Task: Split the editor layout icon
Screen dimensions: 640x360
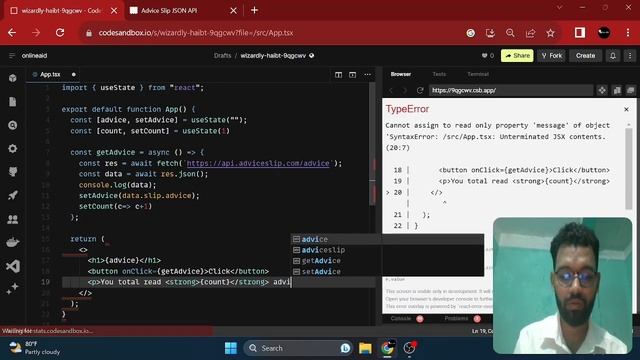Action: pos(338,75)
